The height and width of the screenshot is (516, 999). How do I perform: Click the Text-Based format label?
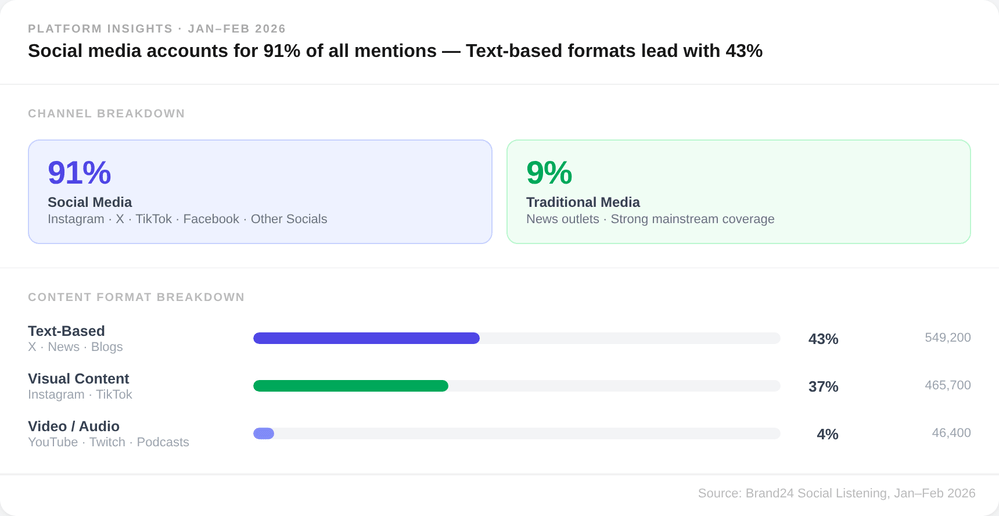[66, 331]
